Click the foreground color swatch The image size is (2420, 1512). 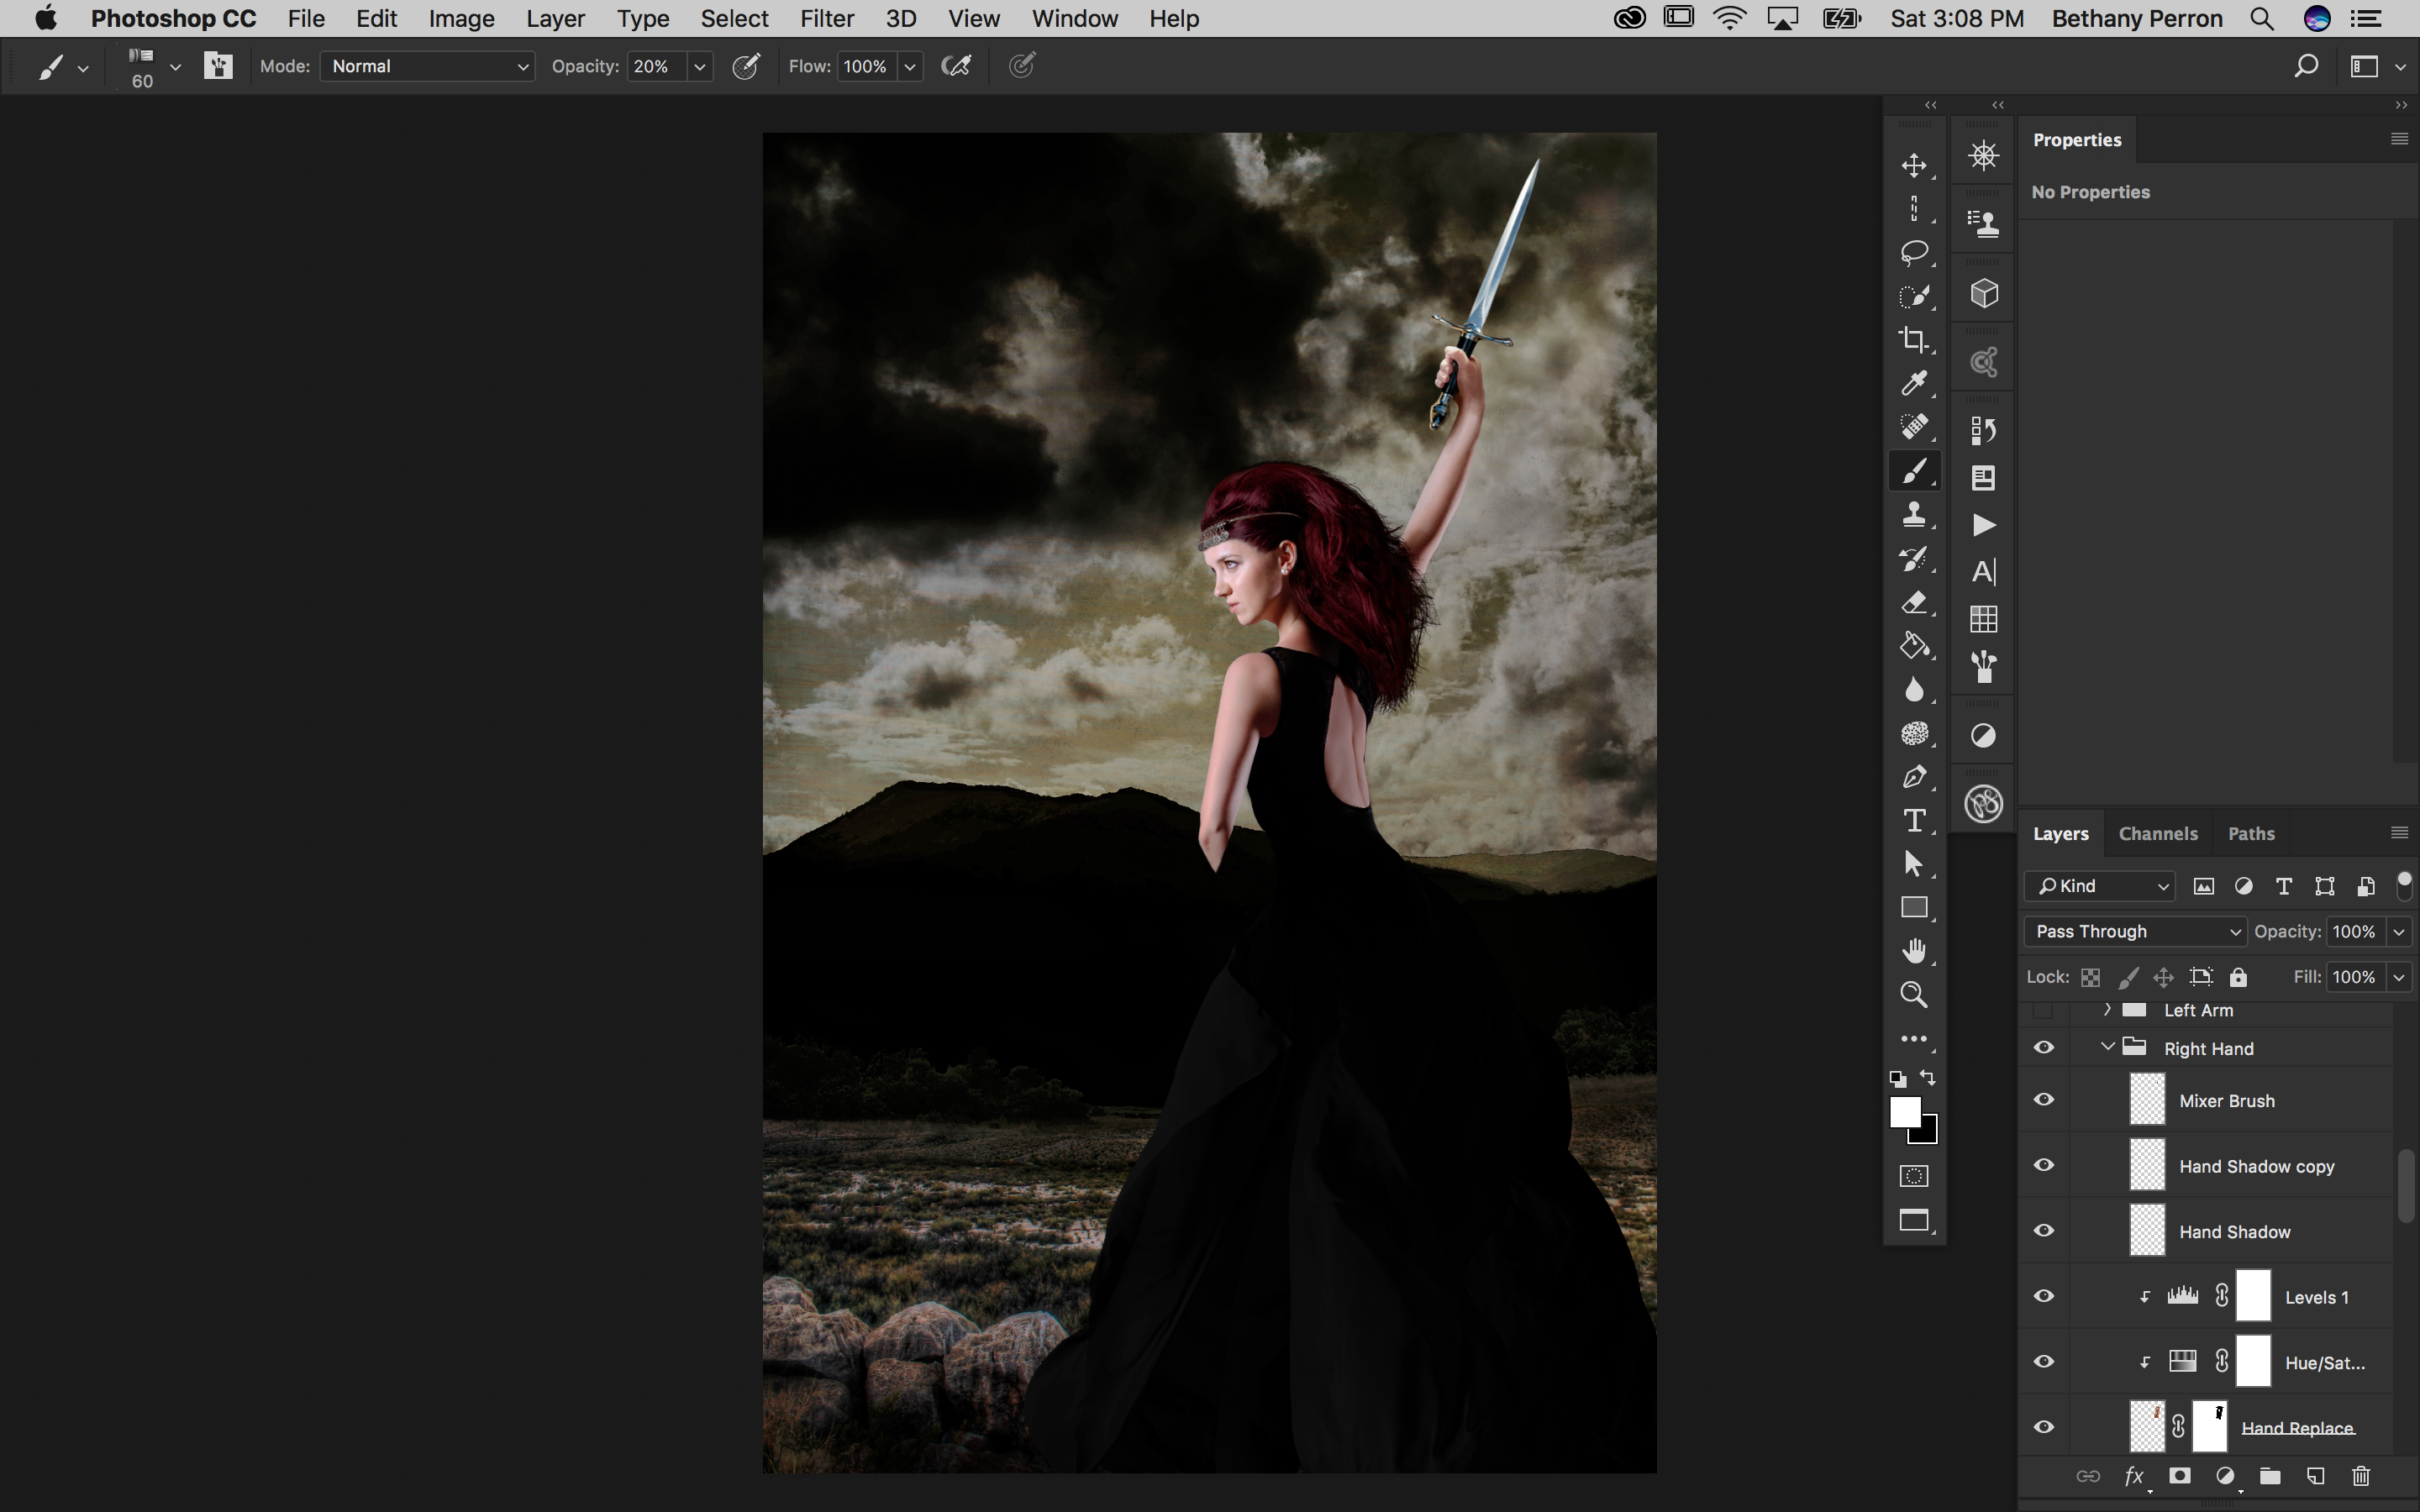(1904, 1111)
